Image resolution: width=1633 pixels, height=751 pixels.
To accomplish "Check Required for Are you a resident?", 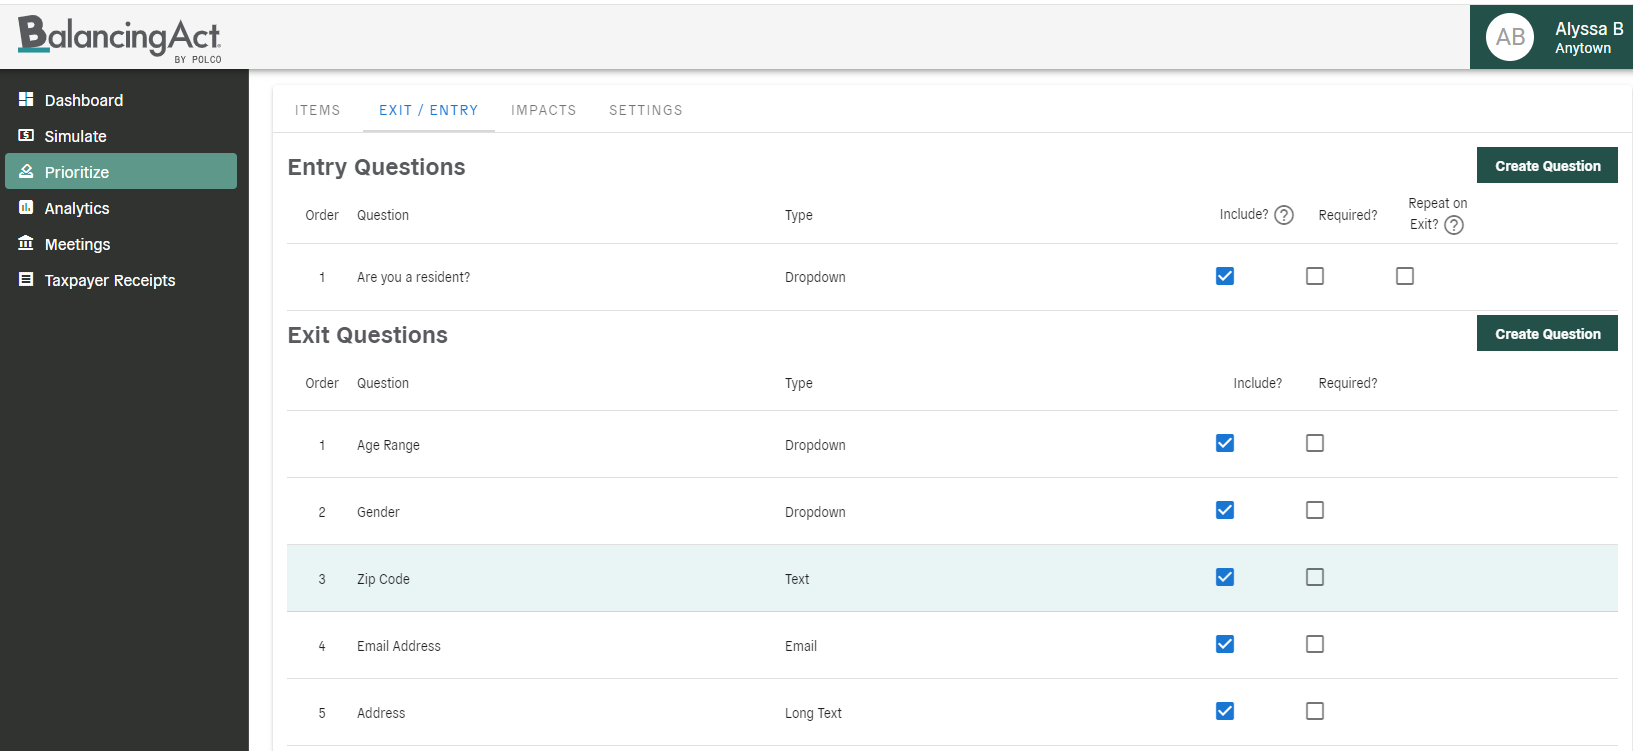I will click(x=1315, y=276).
